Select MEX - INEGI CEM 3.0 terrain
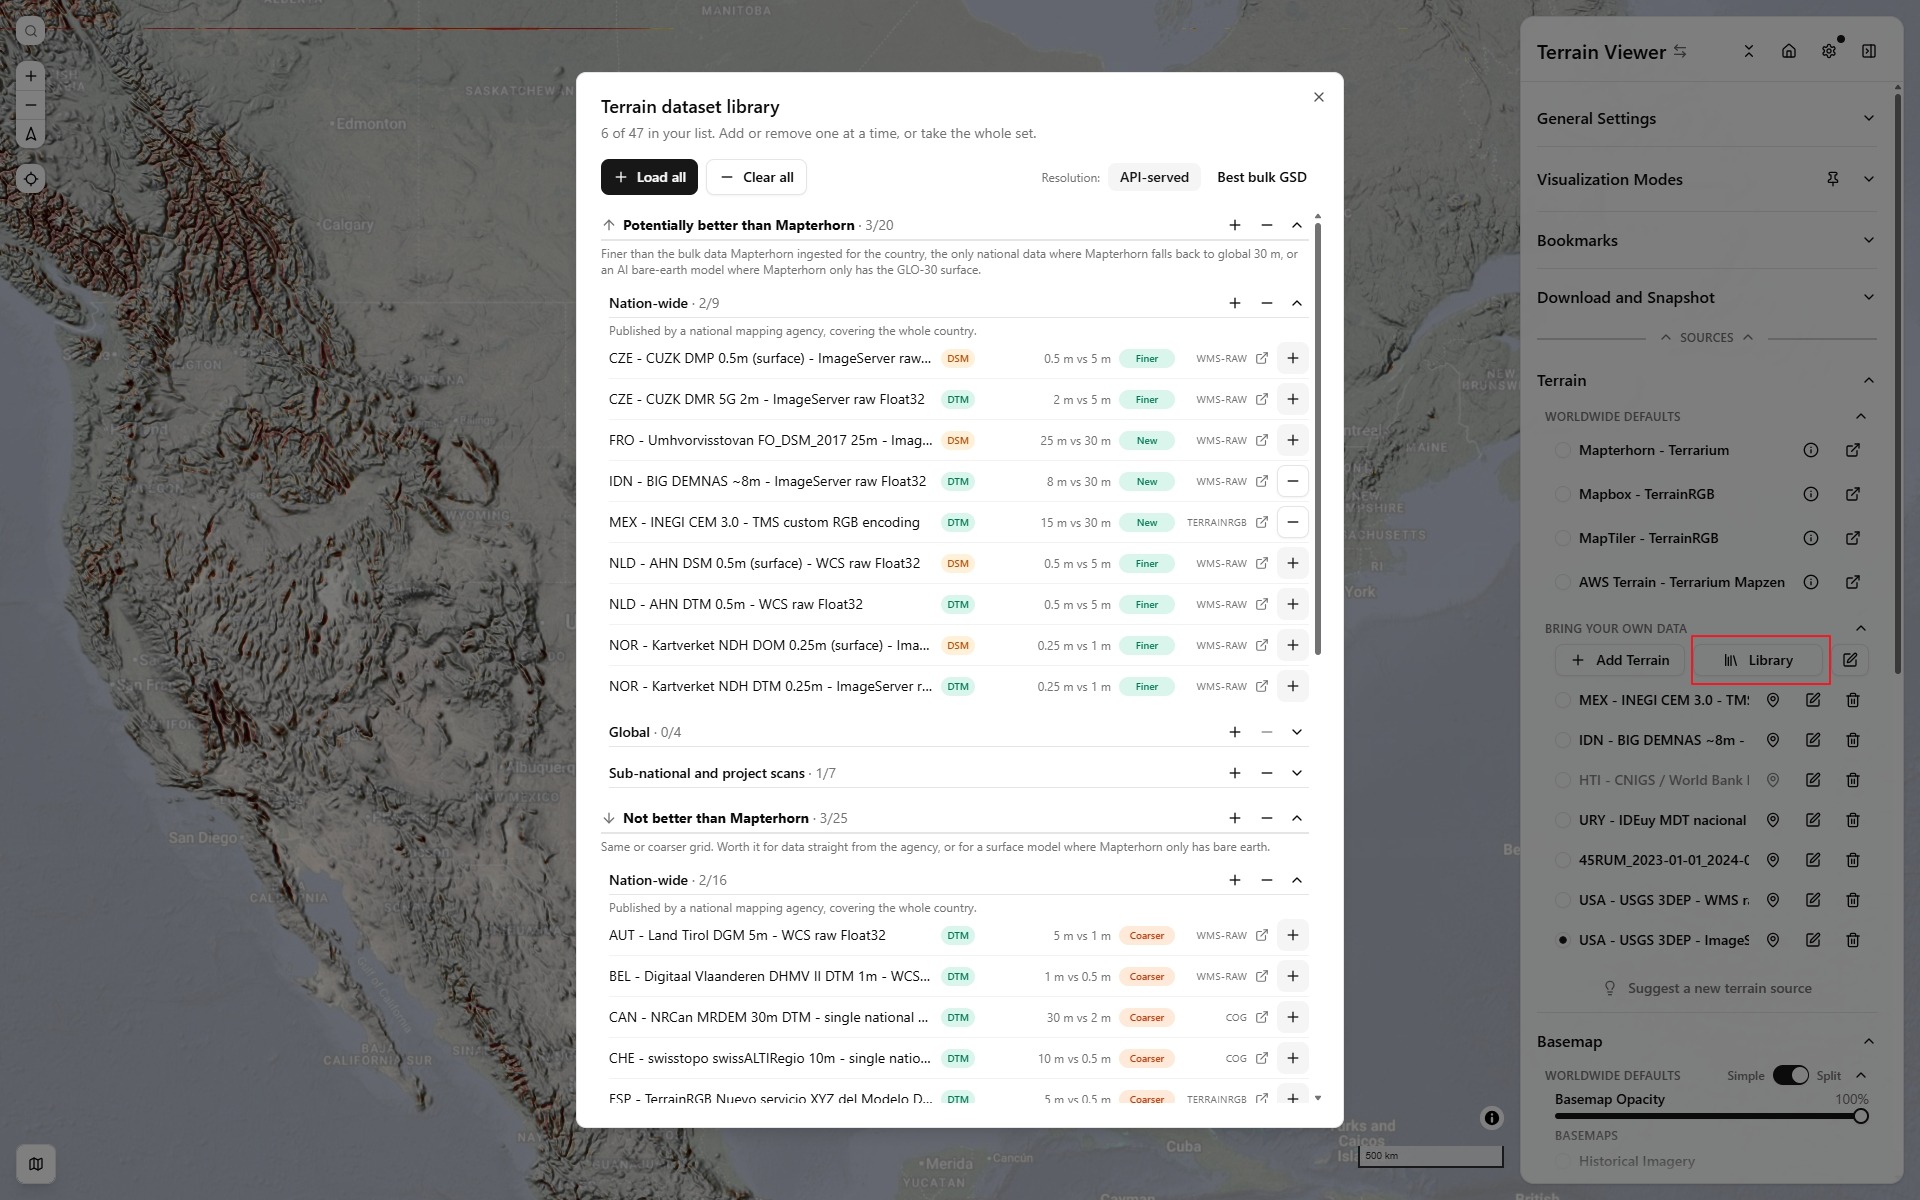This screenshot has height=1200, width=1920. 1563,700
